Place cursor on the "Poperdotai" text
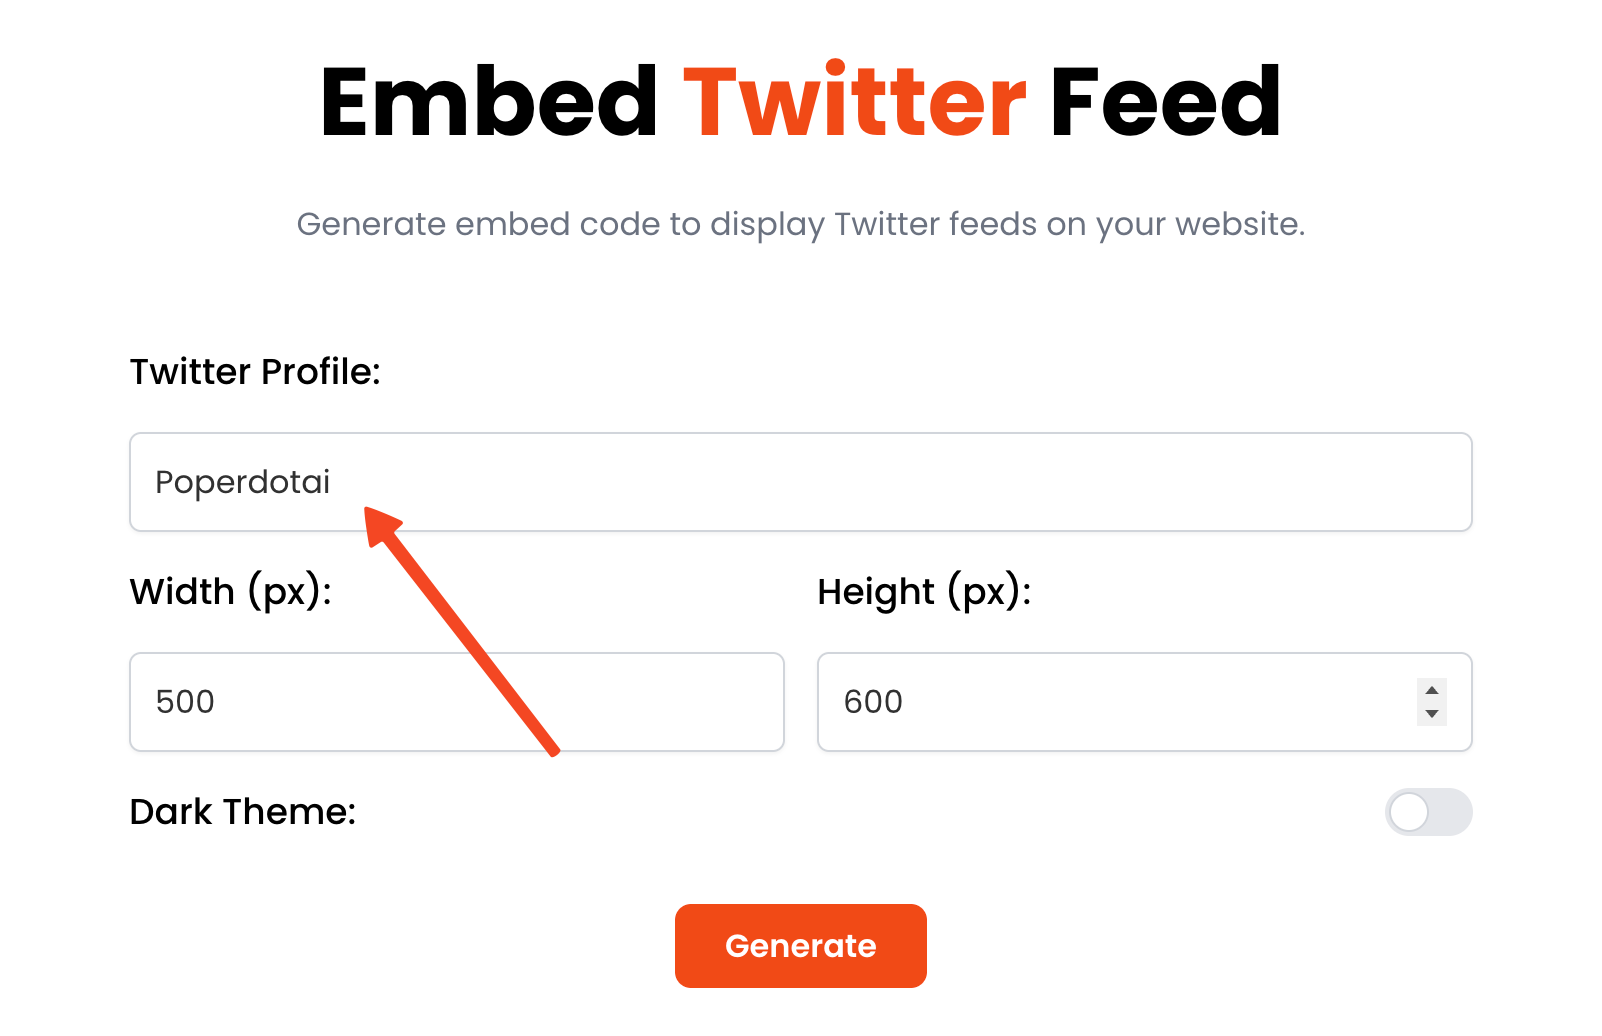Image resolution: width=1602 pixels, height=1036 pixels. pyautogui.click(x=242, y=482)
